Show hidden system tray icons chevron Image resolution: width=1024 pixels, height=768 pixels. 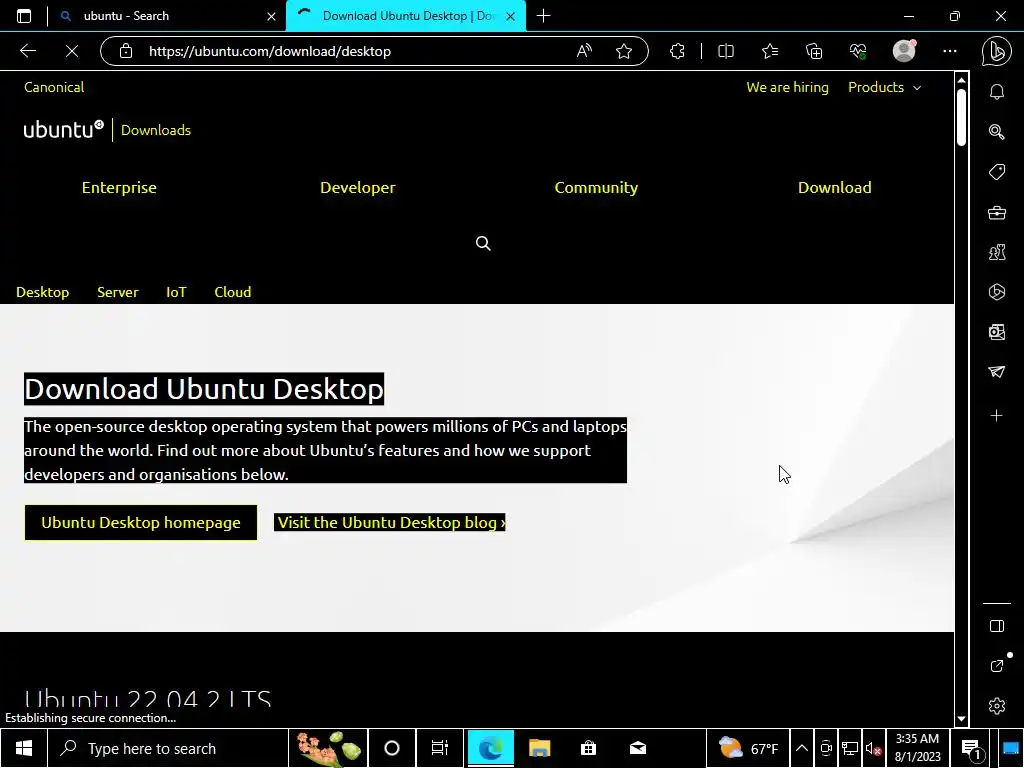pyautogui.click(x=802, y=748)
